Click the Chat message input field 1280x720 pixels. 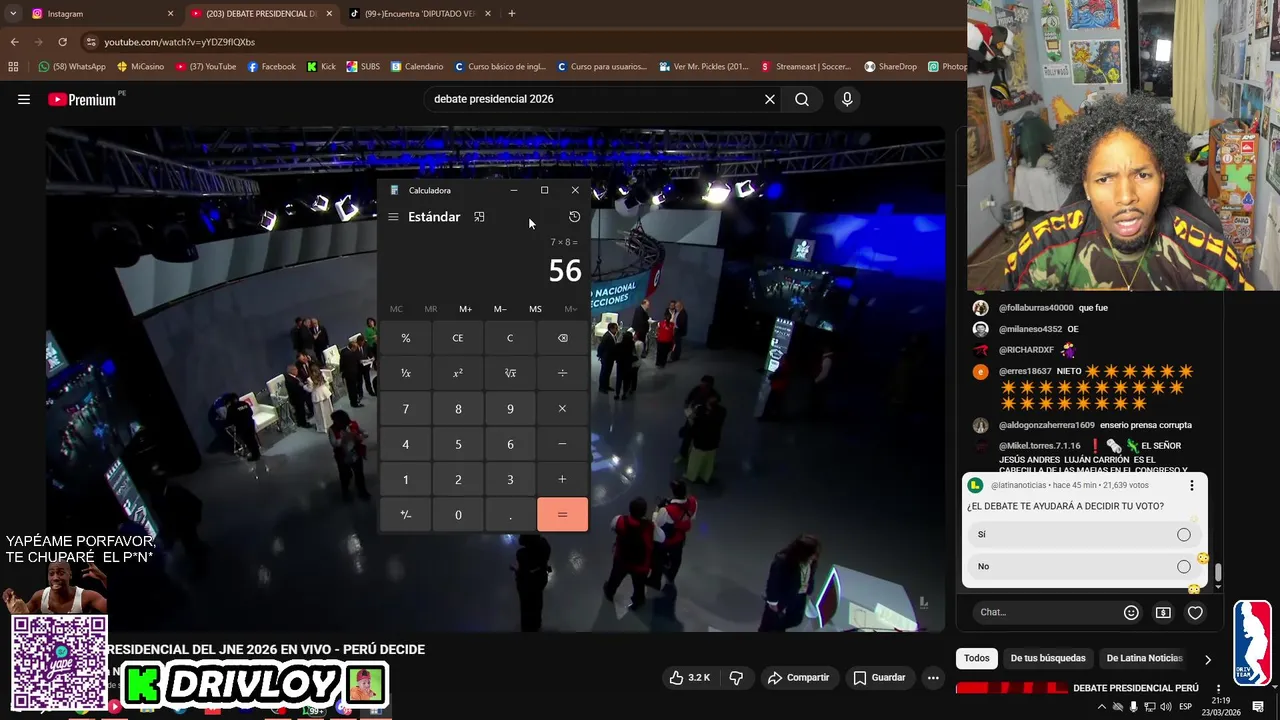(x=1044, y=612)
